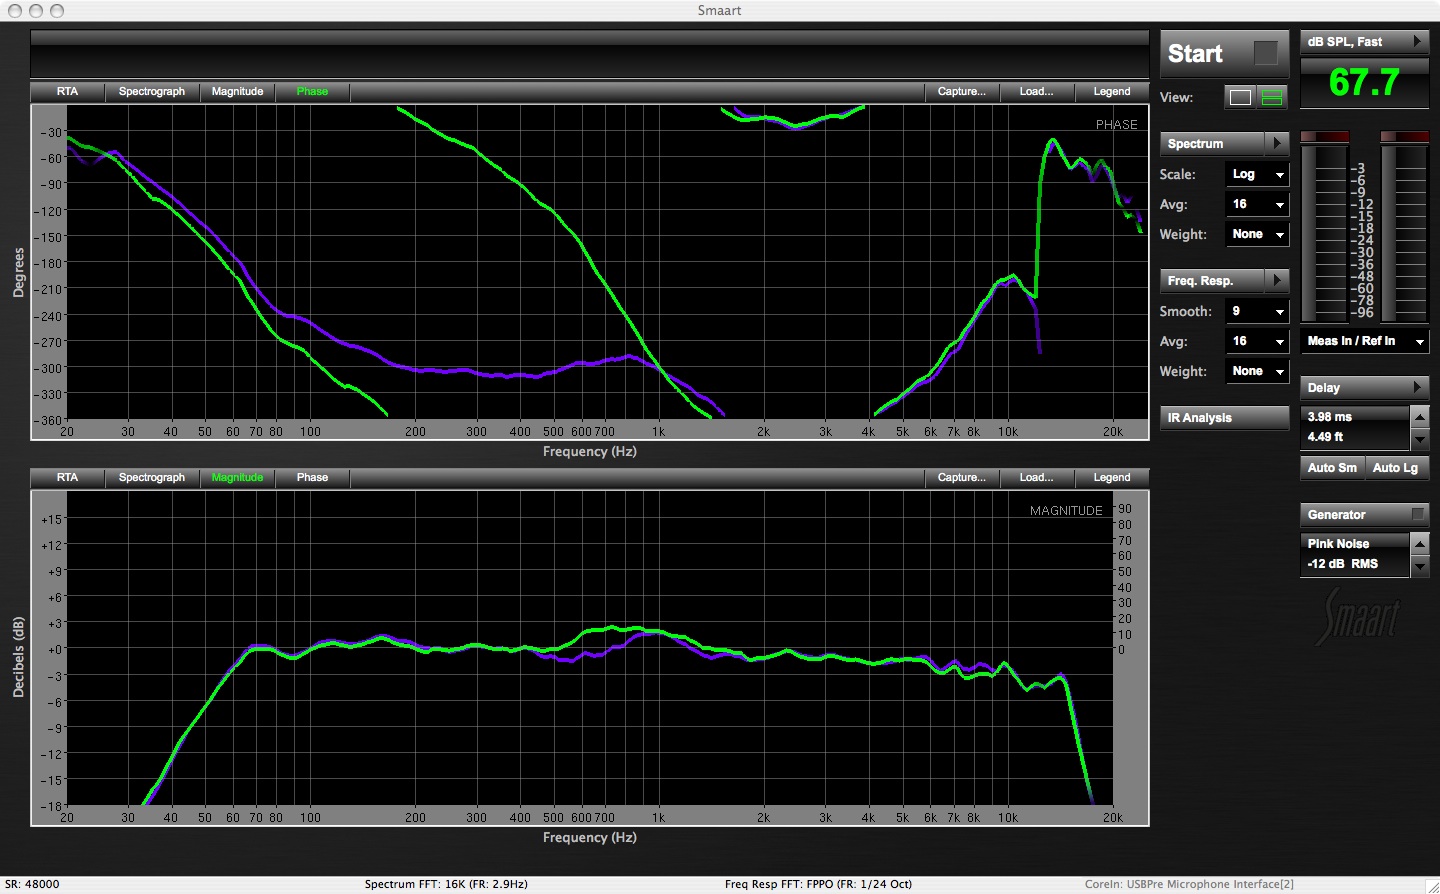Open the Spectrum Weight None dropdown
The image size is (1440, 894).
[1257, 234]
